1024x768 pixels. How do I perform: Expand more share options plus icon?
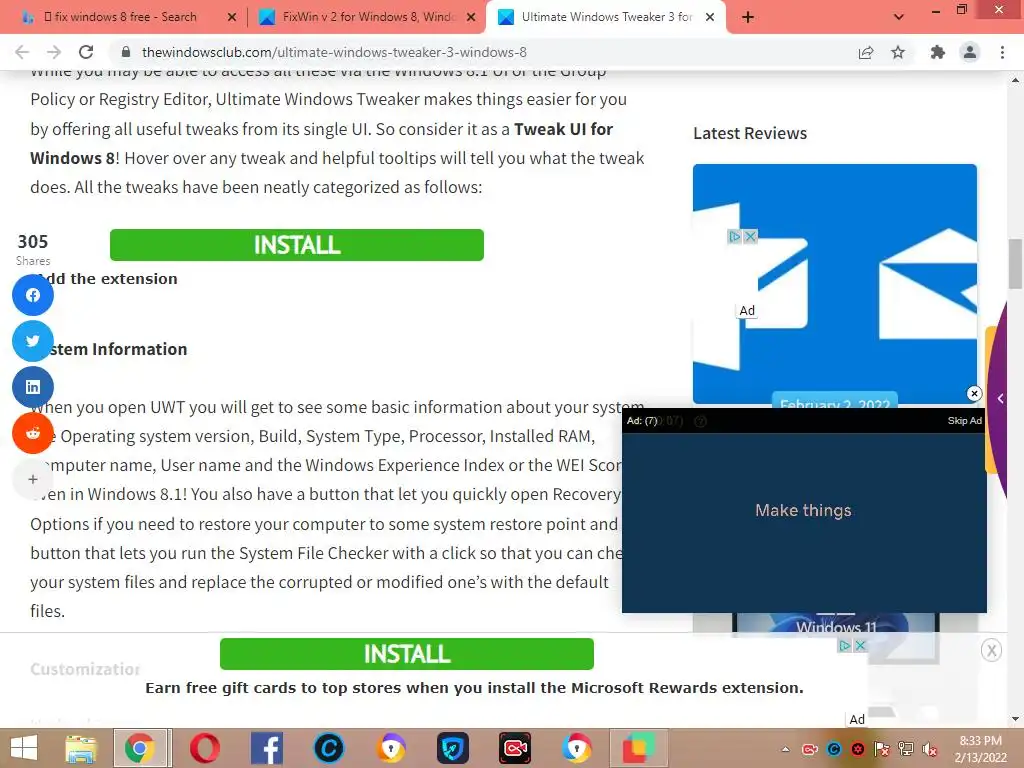coord(33,479)
